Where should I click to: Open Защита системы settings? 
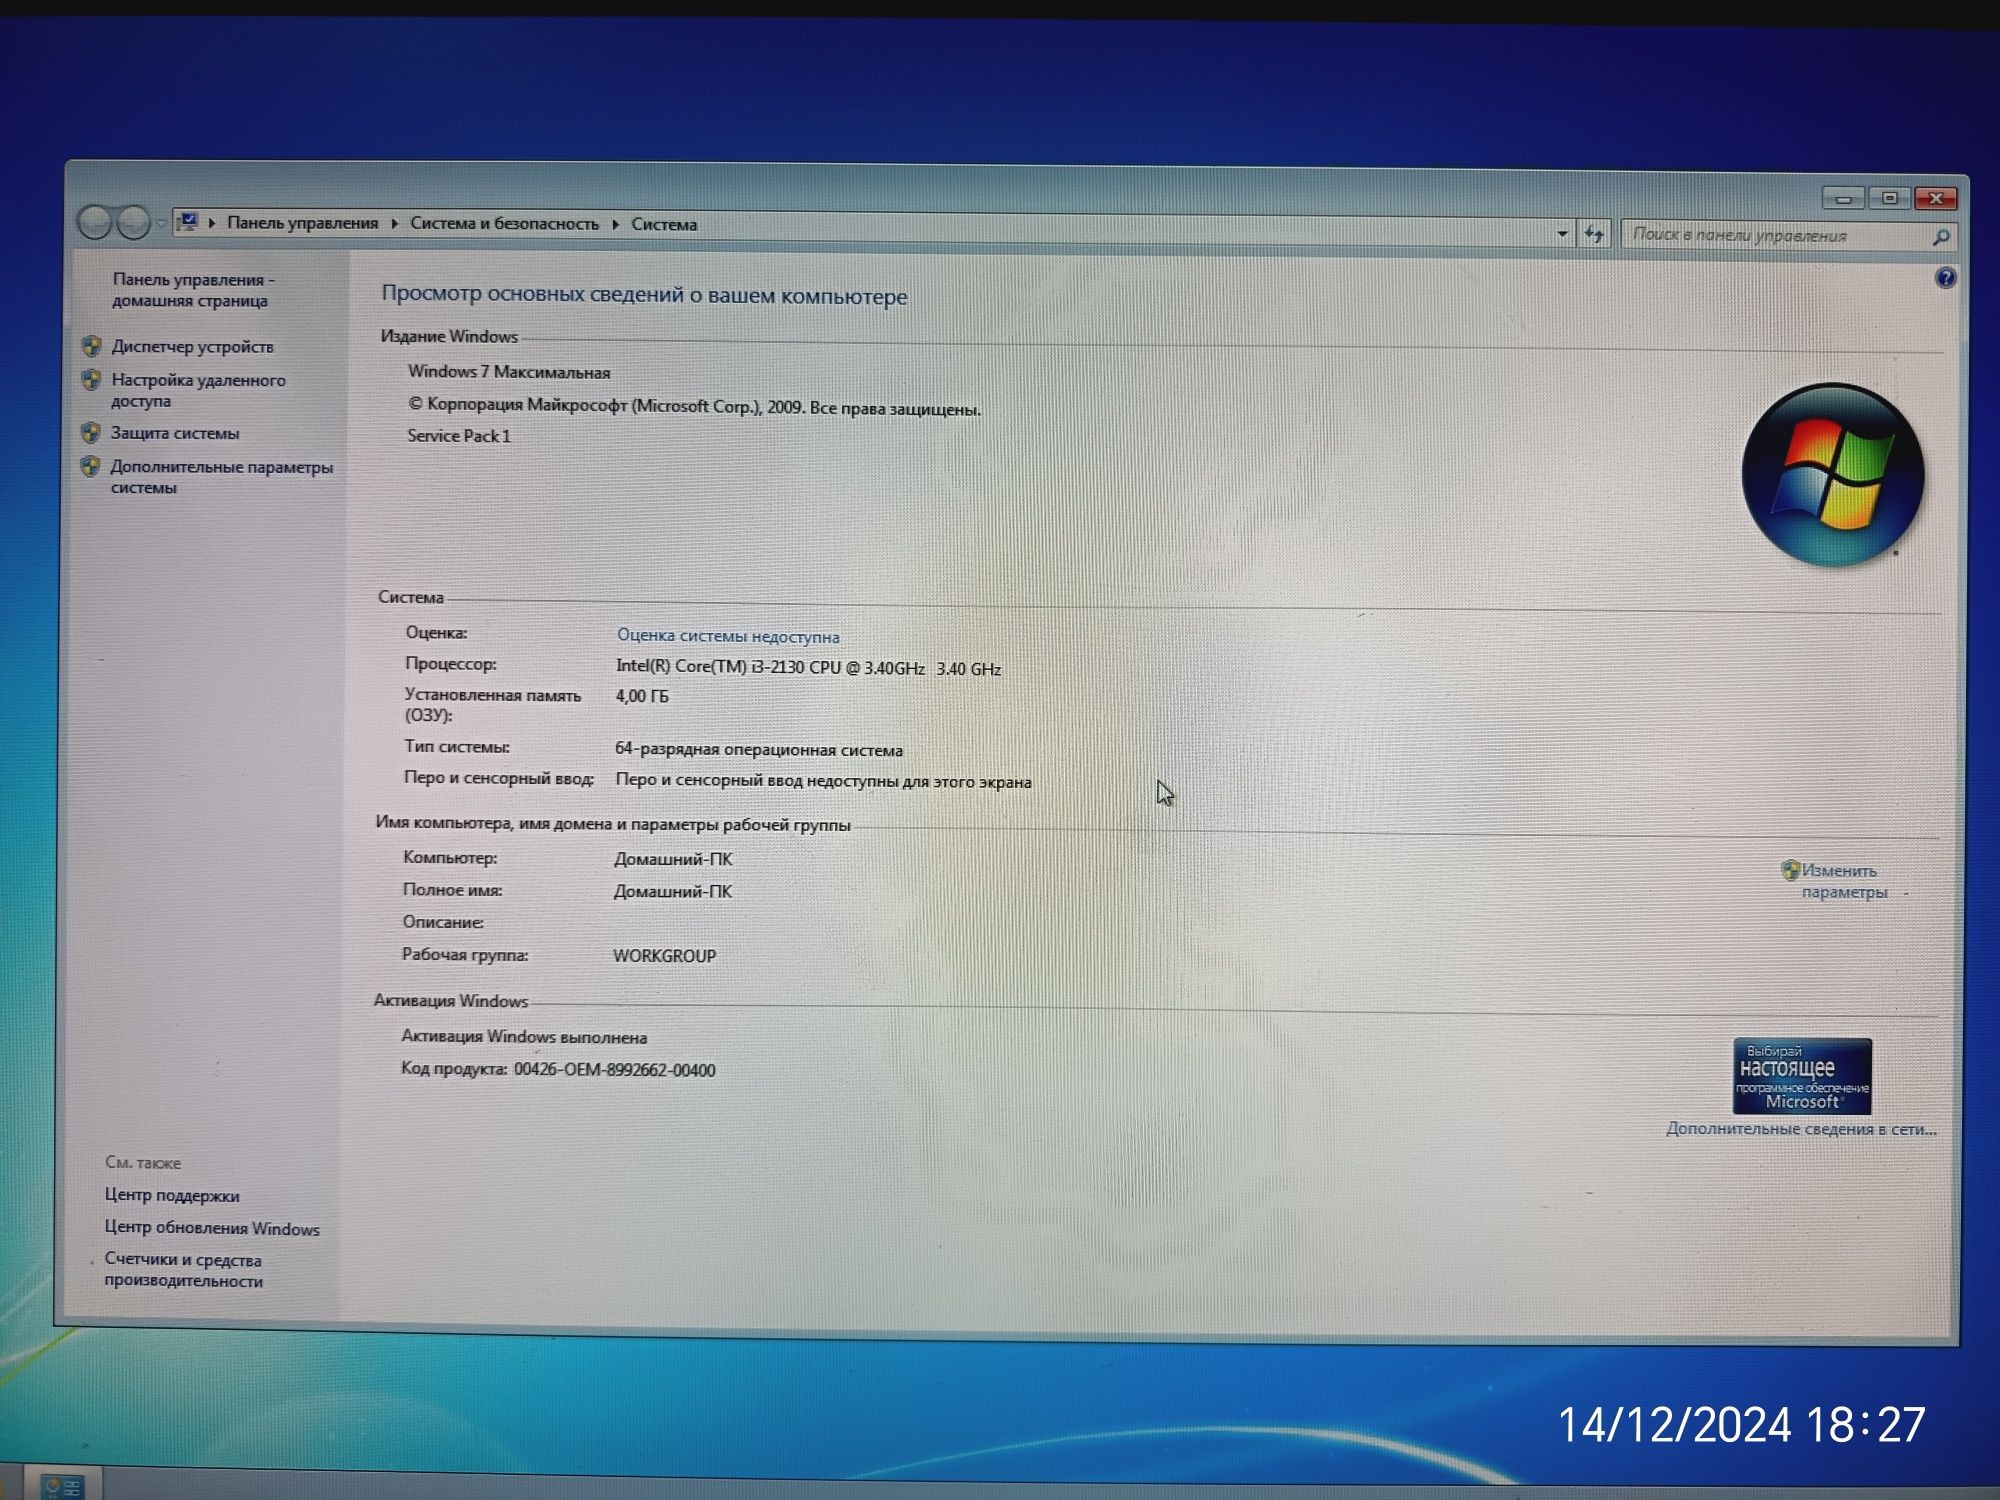pos(175,433)
